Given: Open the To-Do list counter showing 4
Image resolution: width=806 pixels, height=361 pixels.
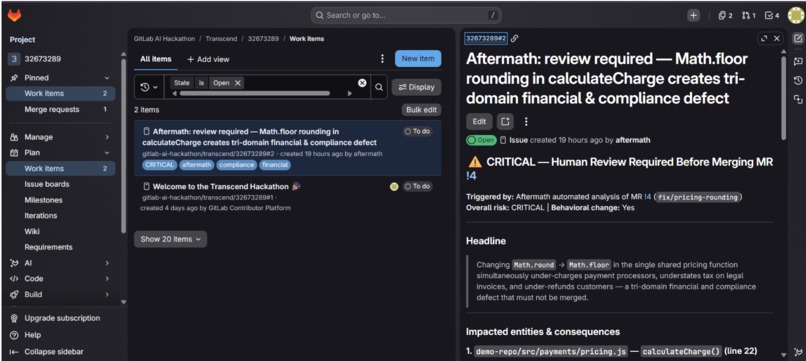Looking at the screenshot, I should tap(772, 16).
